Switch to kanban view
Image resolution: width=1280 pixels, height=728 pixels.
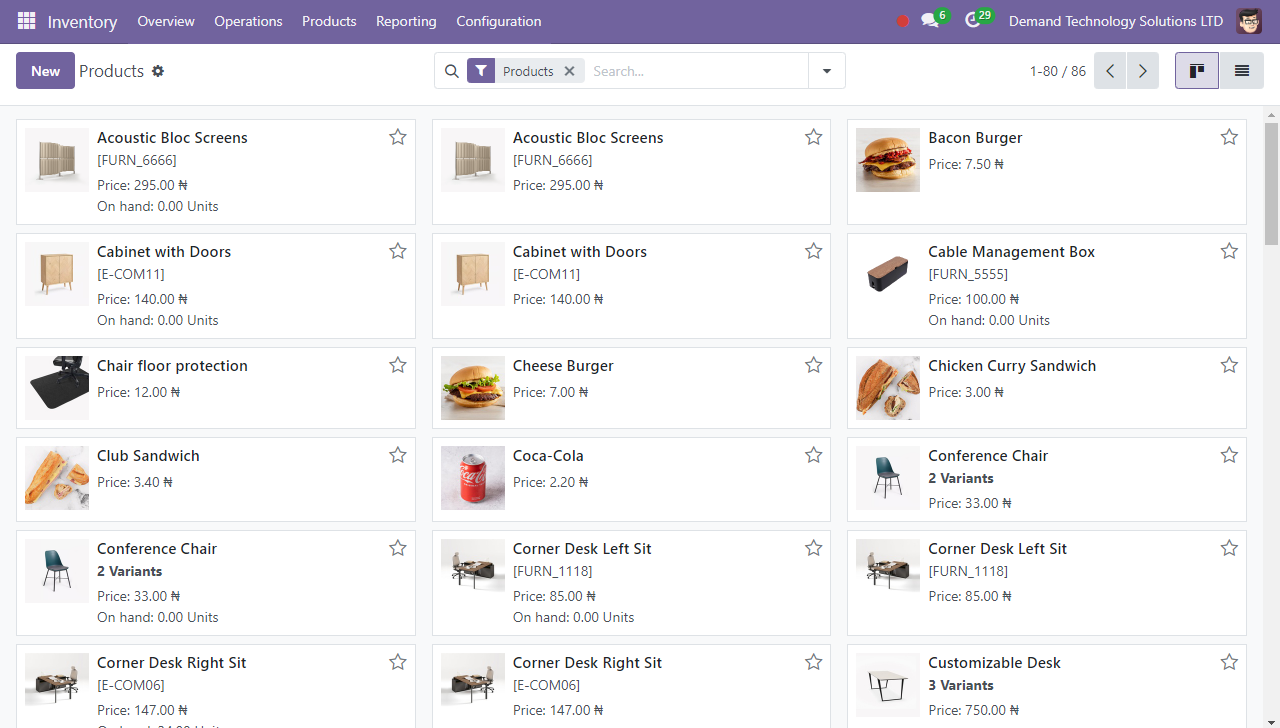[x=1196, y=71]
